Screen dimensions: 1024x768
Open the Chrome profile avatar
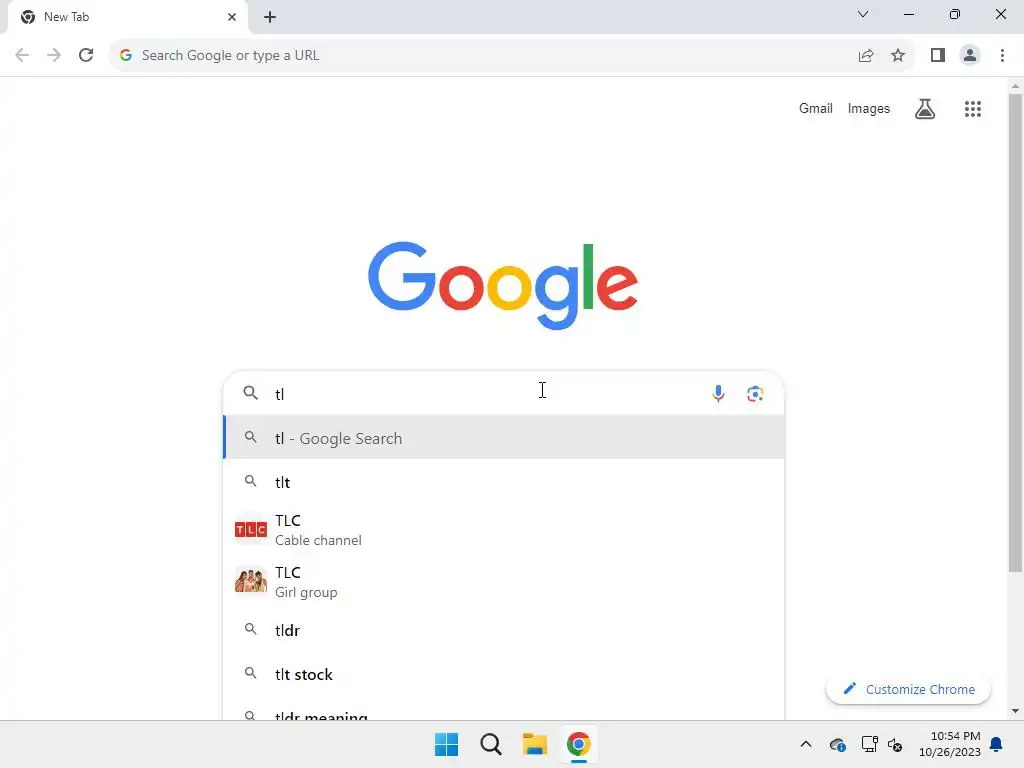click(x=970, y=56)
